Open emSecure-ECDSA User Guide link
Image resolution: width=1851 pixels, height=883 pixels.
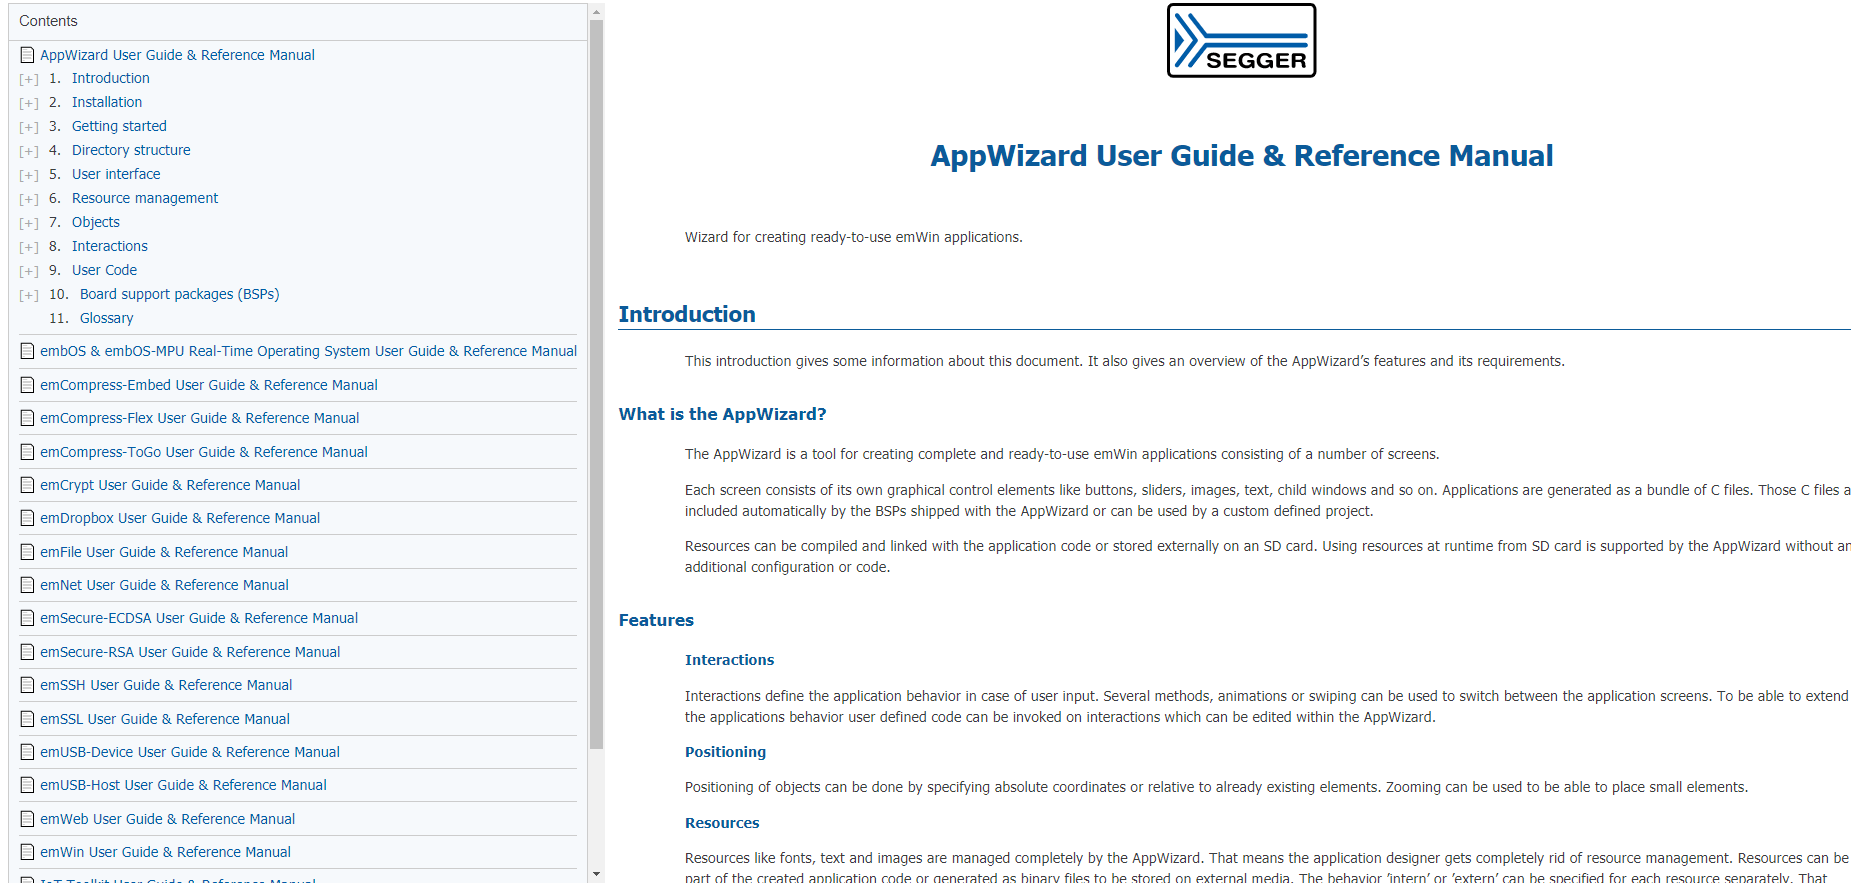click(x=199, y=618)
